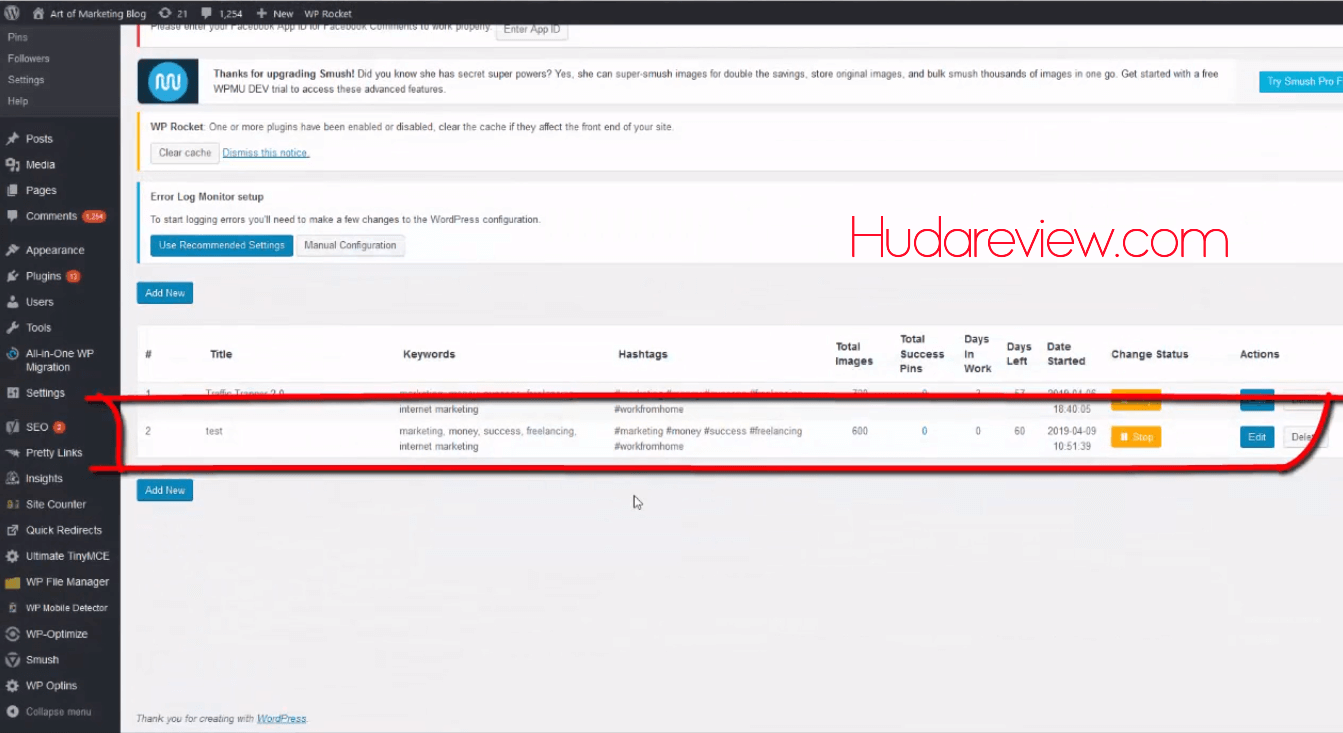Click the WP Mobile Detector icon

pyautogui.click(x=12, y=608)
